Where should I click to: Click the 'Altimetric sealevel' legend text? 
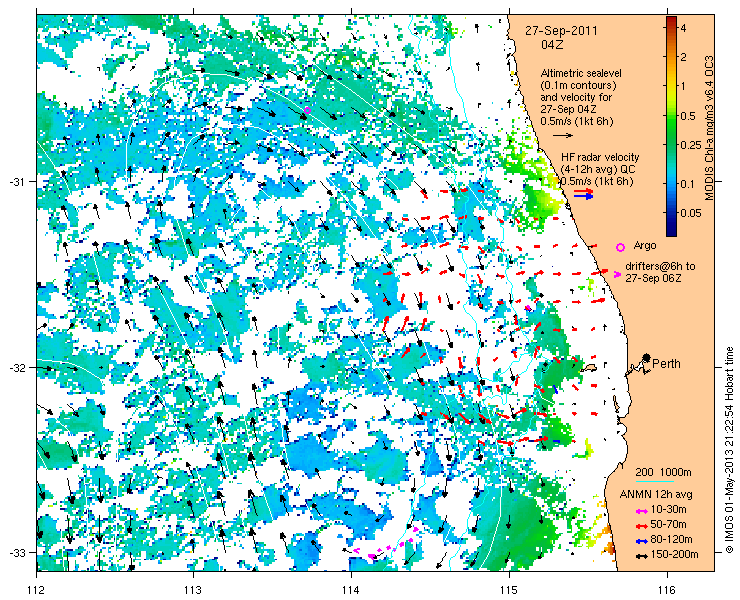pyautogui.click(x=581, y=74)
